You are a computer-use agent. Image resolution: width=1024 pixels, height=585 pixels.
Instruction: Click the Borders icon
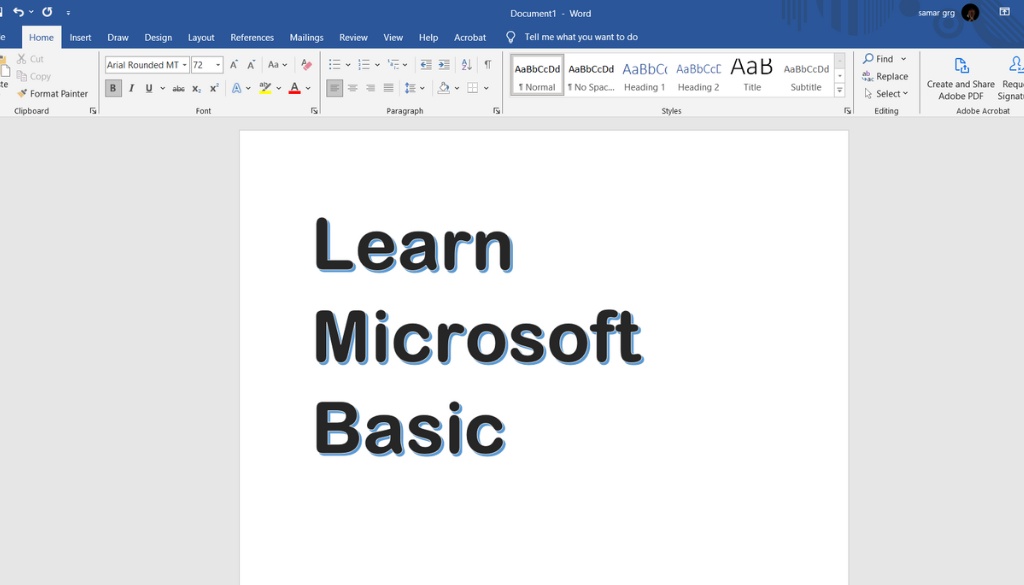pos(473,88)
